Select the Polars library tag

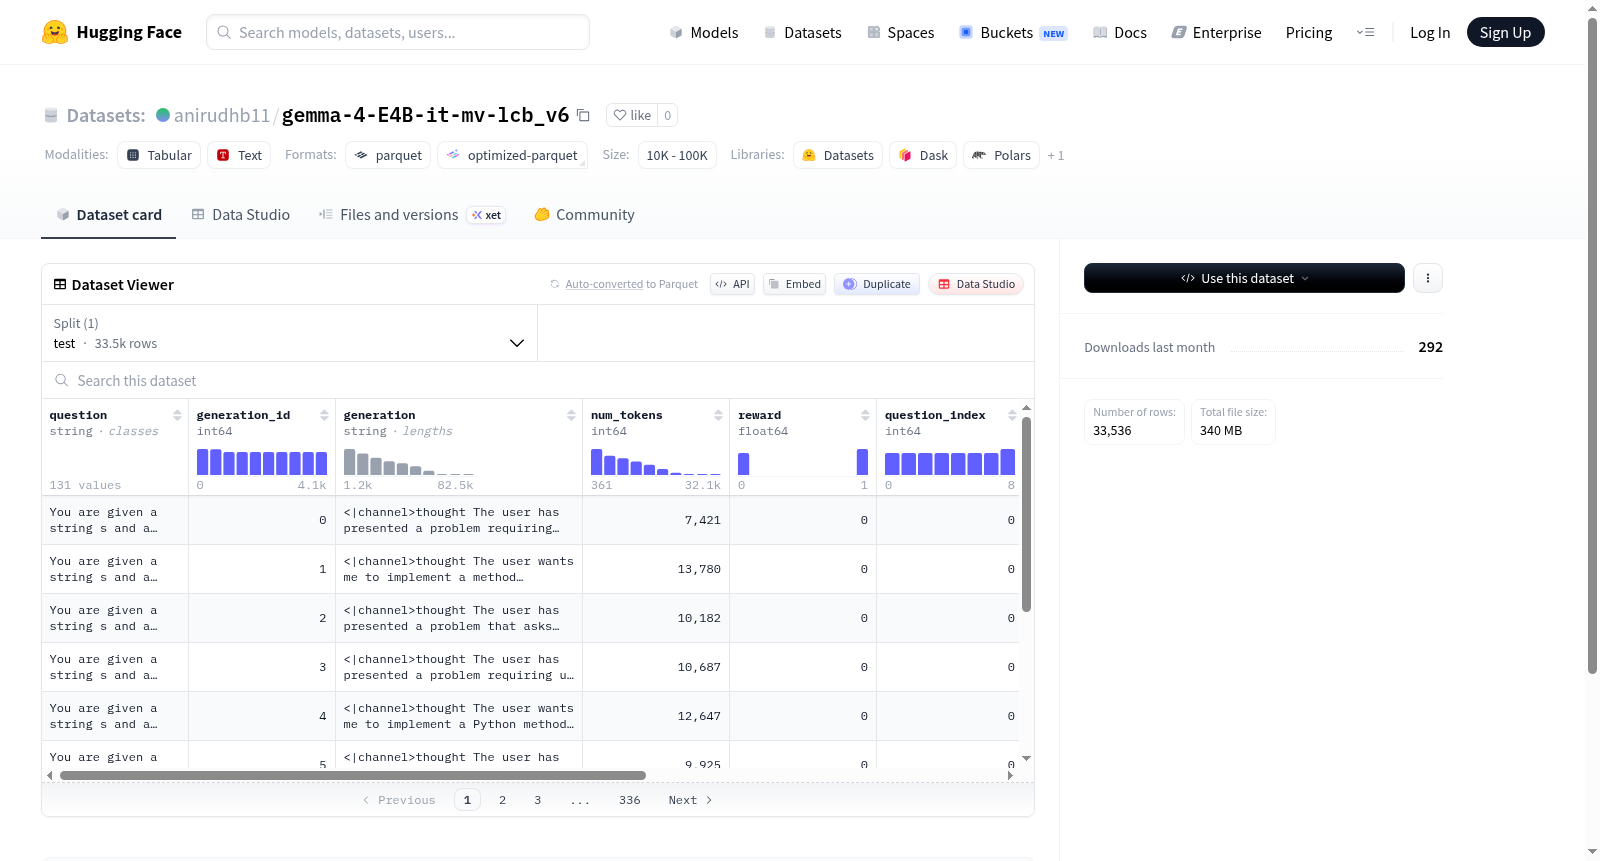pos(1001,155)
